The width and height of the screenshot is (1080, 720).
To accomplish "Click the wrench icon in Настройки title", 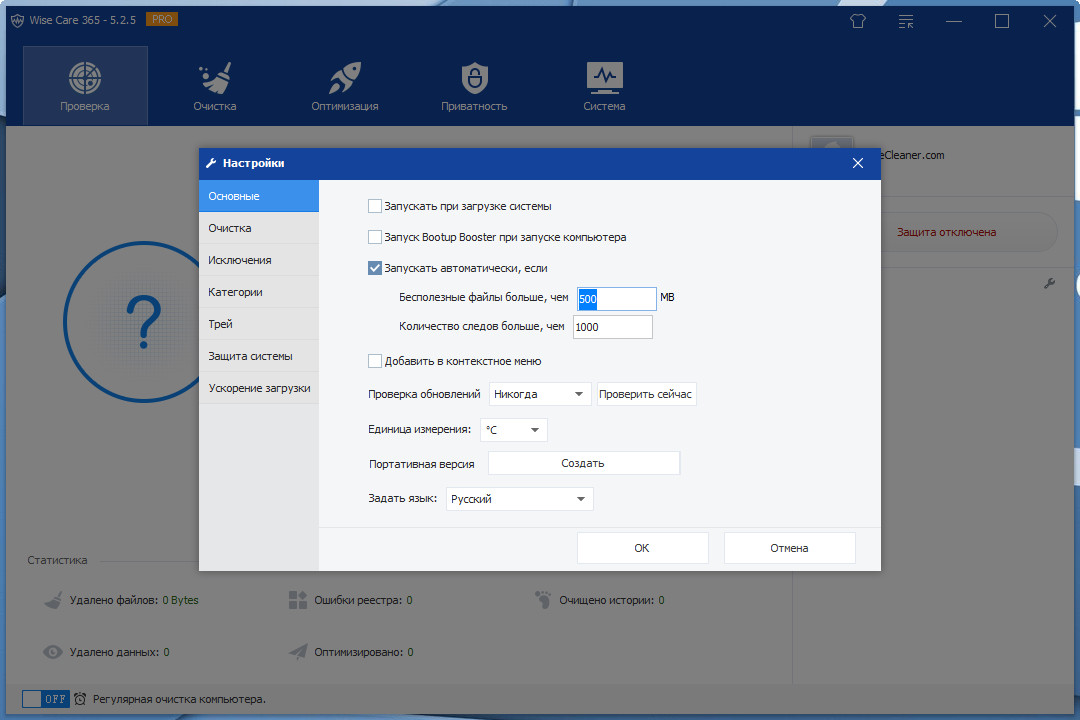I will (x=211, y=163).
